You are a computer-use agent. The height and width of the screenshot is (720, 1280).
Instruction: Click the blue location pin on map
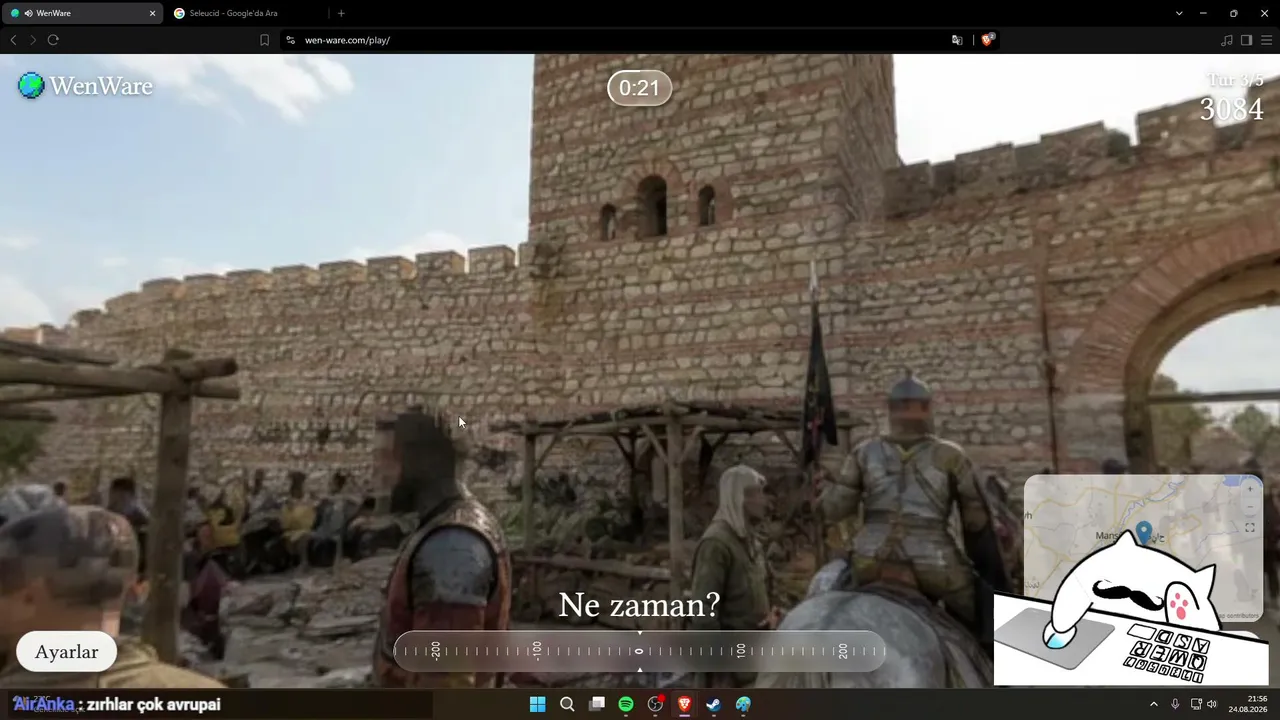pyautogui.click(x=1144, y=531)
